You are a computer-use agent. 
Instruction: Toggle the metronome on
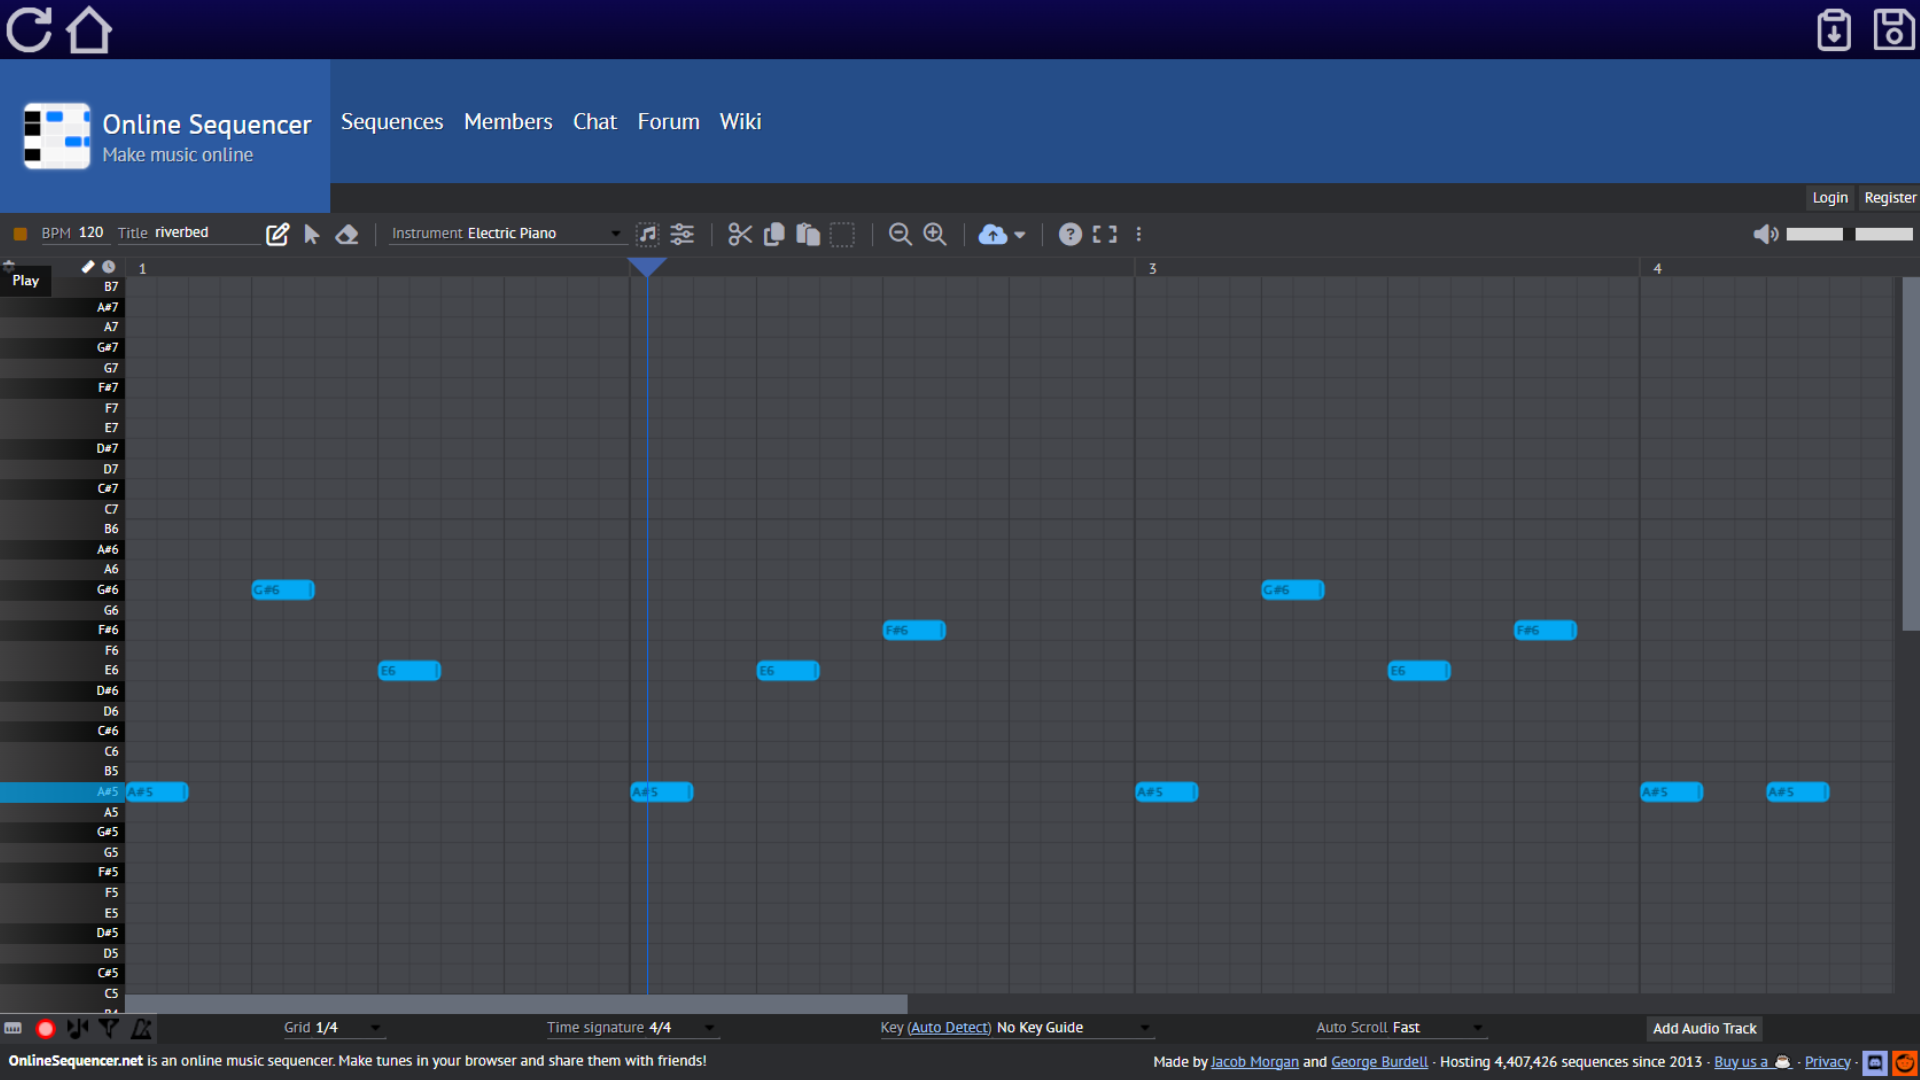coord(142,1028)
